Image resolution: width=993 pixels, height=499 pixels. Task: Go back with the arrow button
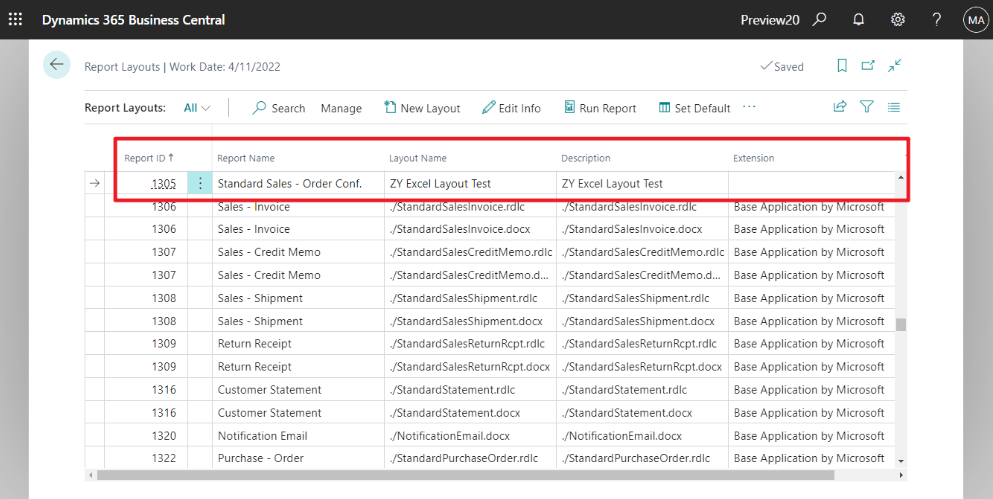click(56, 65)
